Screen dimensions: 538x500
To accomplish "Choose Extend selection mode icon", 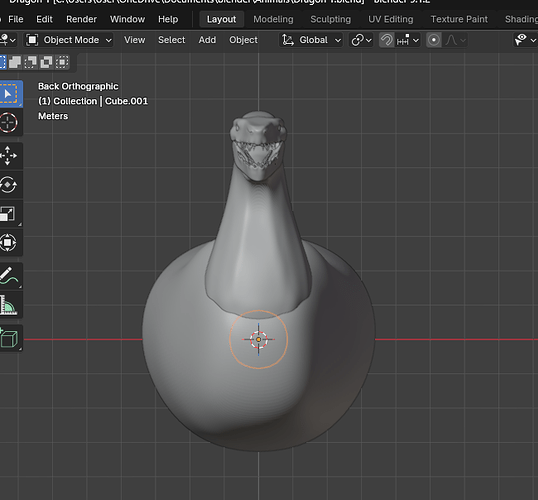I will point(15,62).
